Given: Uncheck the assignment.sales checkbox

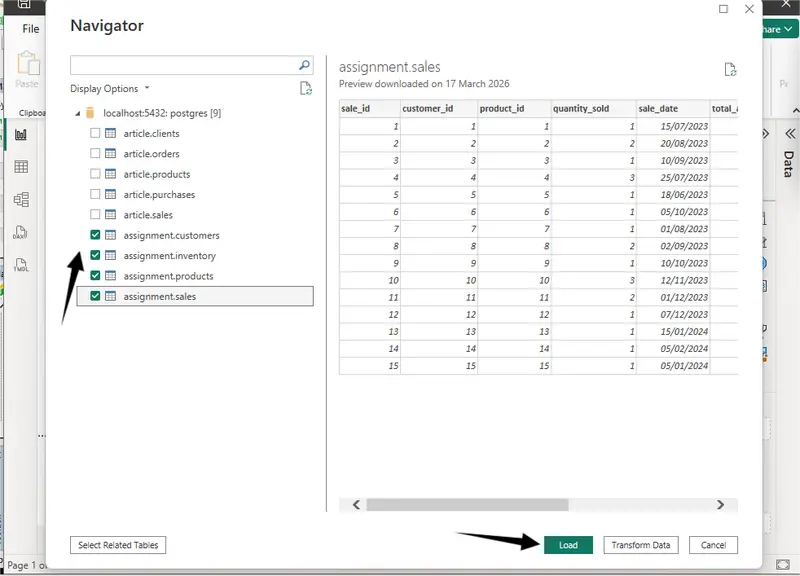Looking at the screenshot, I should pos(95,296).
